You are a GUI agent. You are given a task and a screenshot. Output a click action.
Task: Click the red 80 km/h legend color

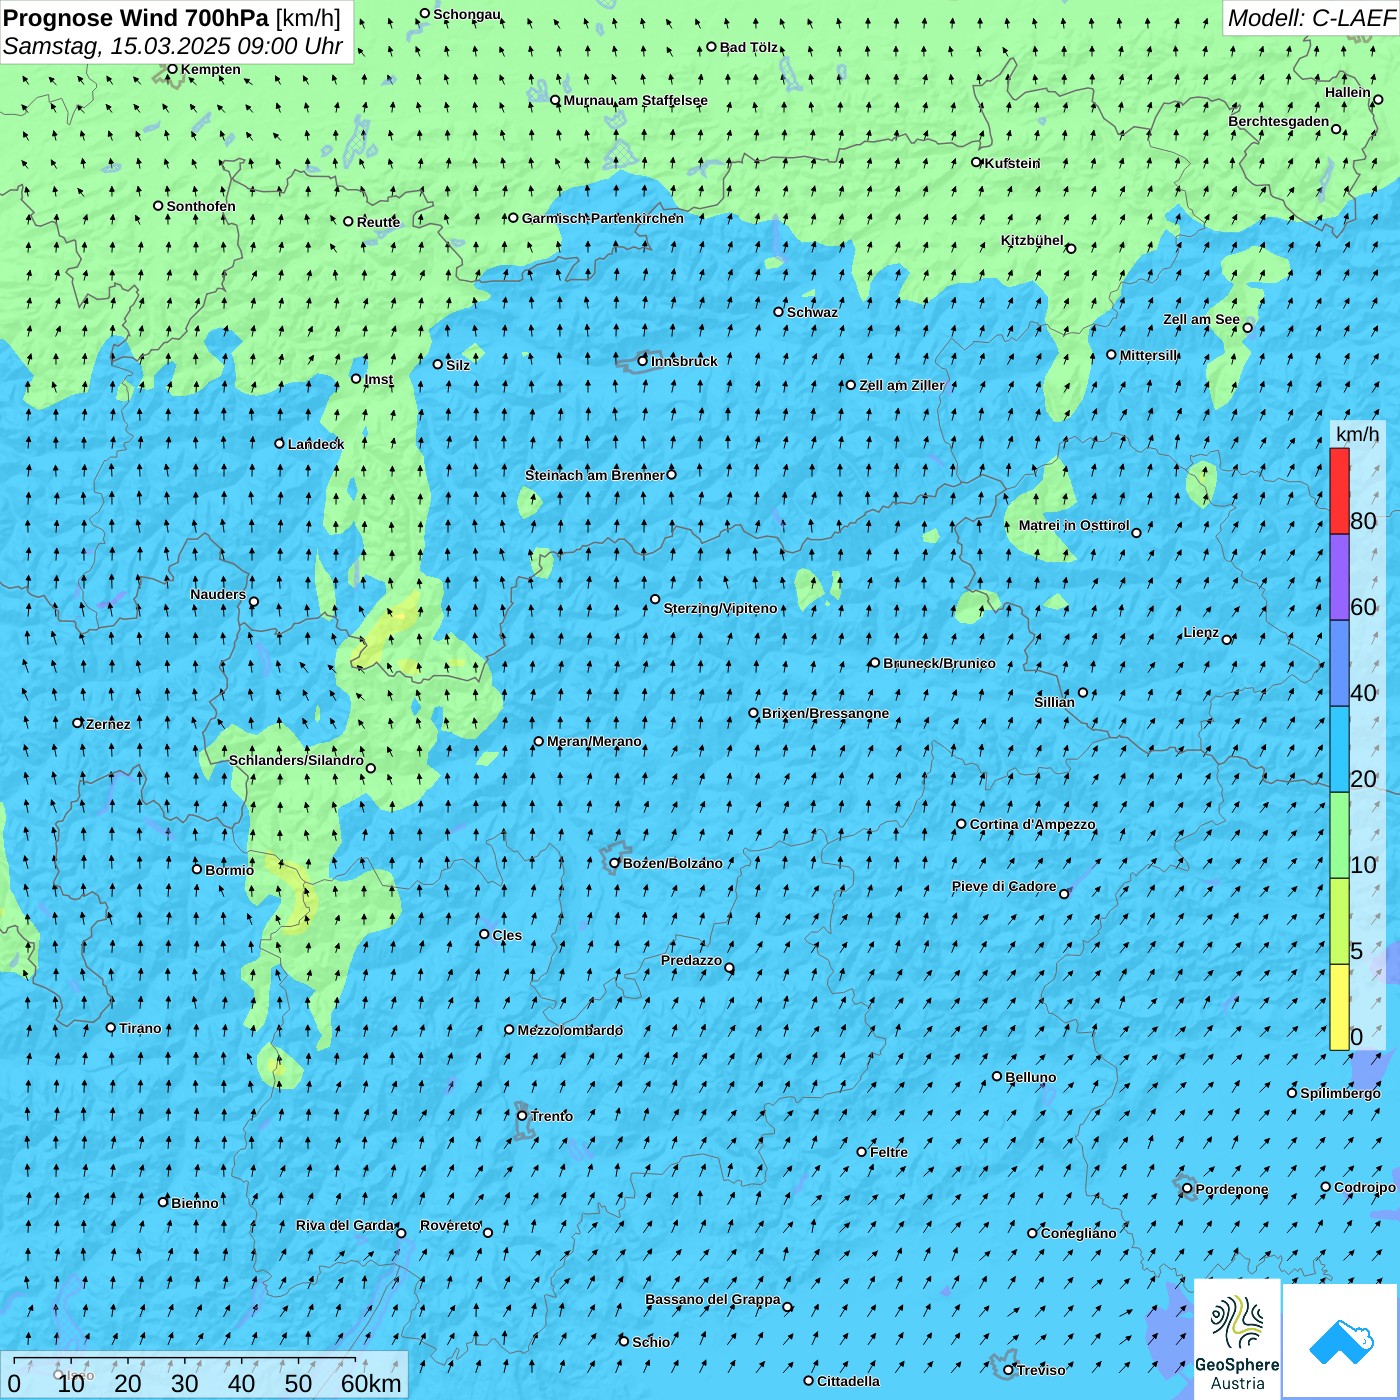pos(1339,491)
